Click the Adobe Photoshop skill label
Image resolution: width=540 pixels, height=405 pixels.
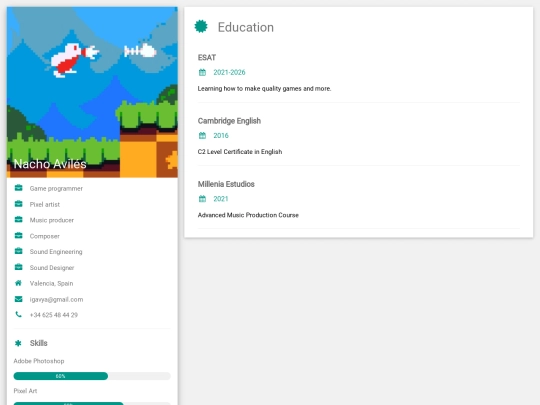(39, 361)
